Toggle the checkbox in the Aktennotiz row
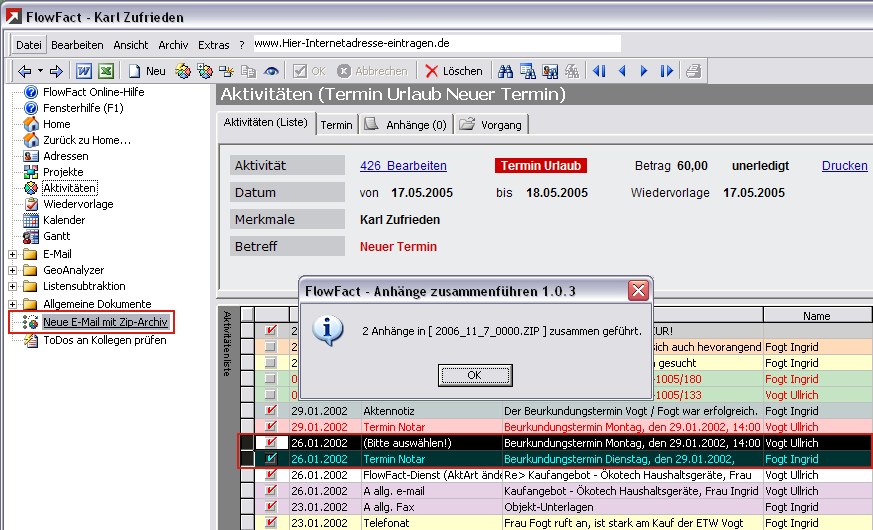This screenshot has height=530, width=873. 271,411
